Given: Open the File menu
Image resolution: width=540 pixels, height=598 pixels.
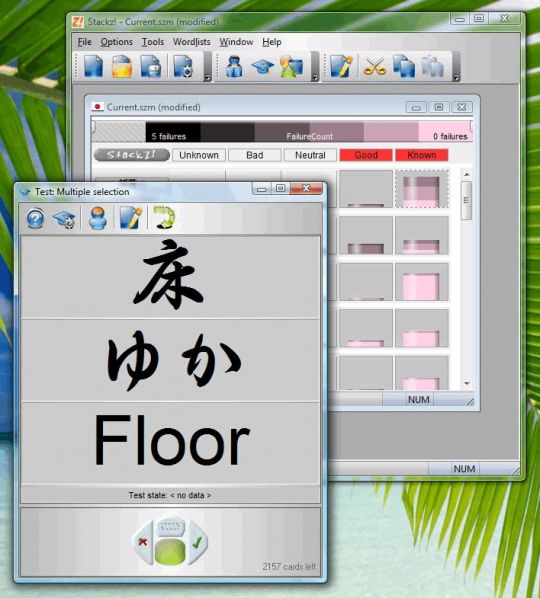Looking at the screenshot, I should pyautogui.click(x=85, y=42).
